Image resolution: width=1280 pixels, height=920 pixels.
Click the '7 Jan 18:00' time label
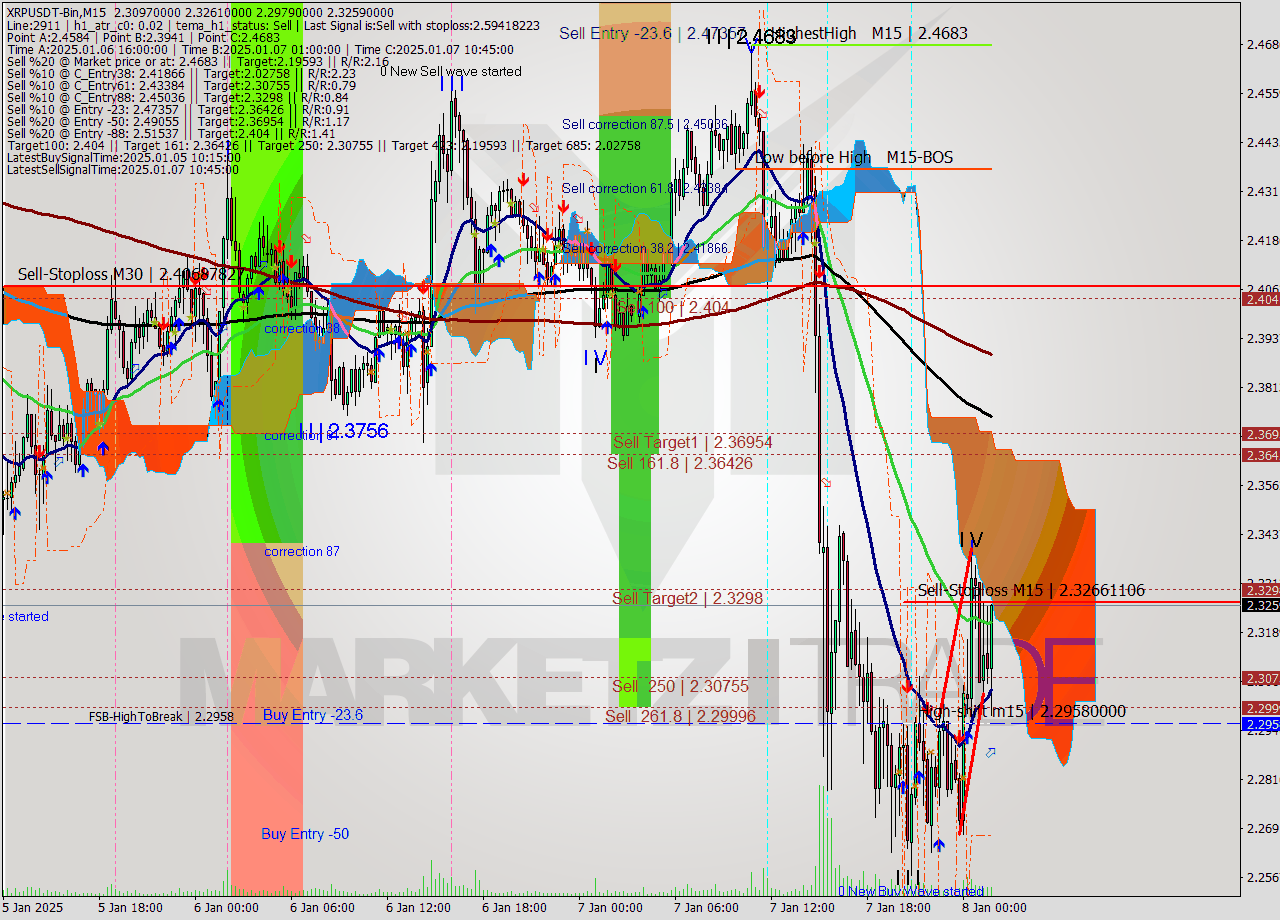(898, 908)
